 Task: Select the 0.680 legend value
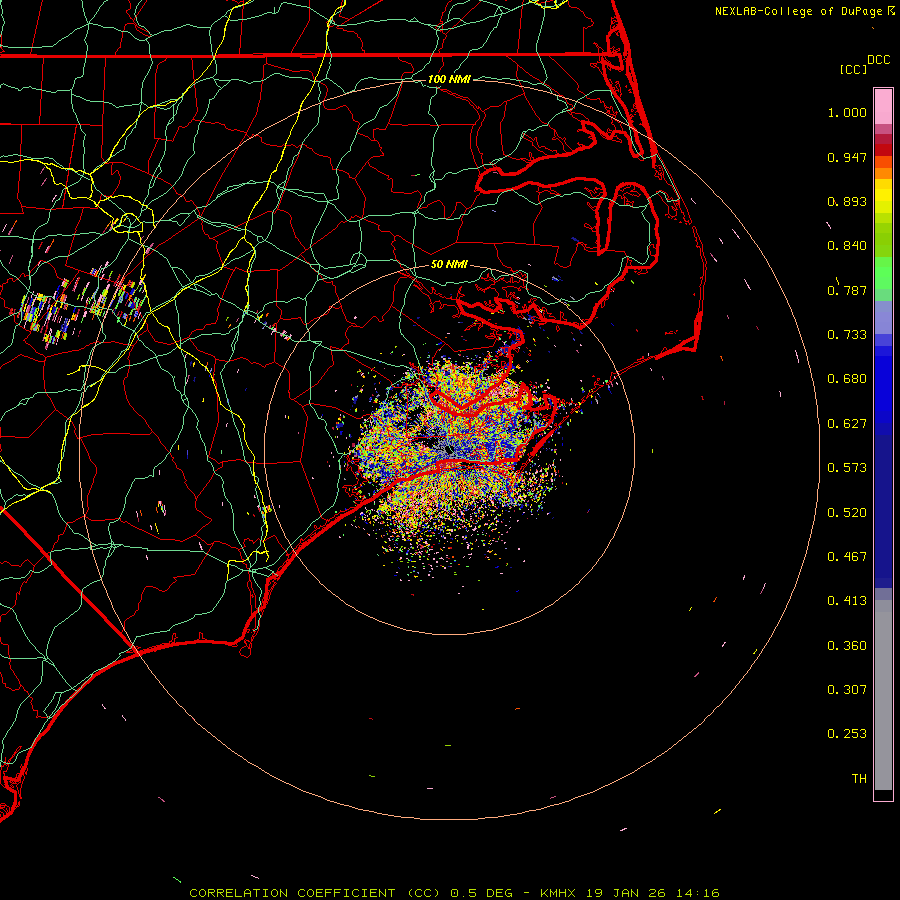click(x=847, y=379)
